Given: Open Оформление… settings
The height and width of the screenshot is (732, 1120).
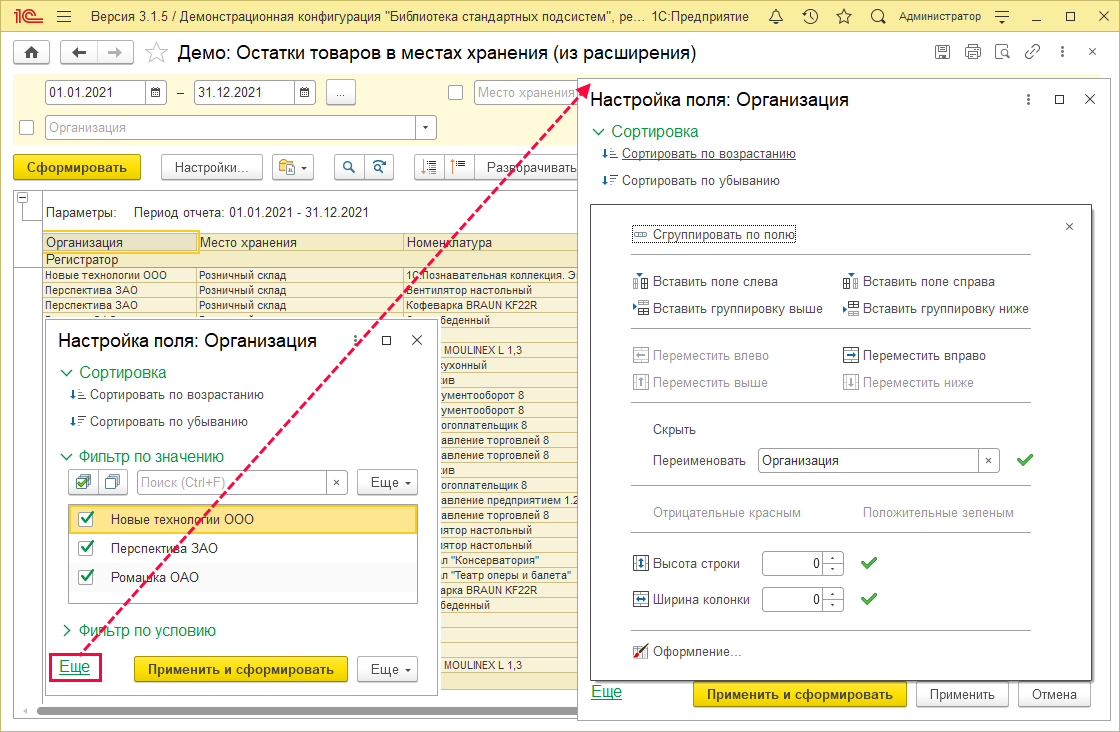Looking at the screenshot, I should (687, 651).
